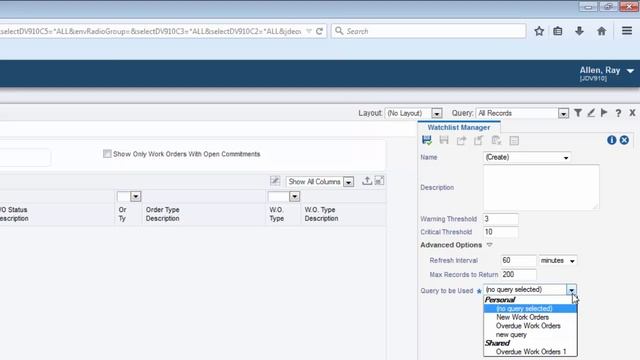Open the Layout dropdown

point(437,113)
